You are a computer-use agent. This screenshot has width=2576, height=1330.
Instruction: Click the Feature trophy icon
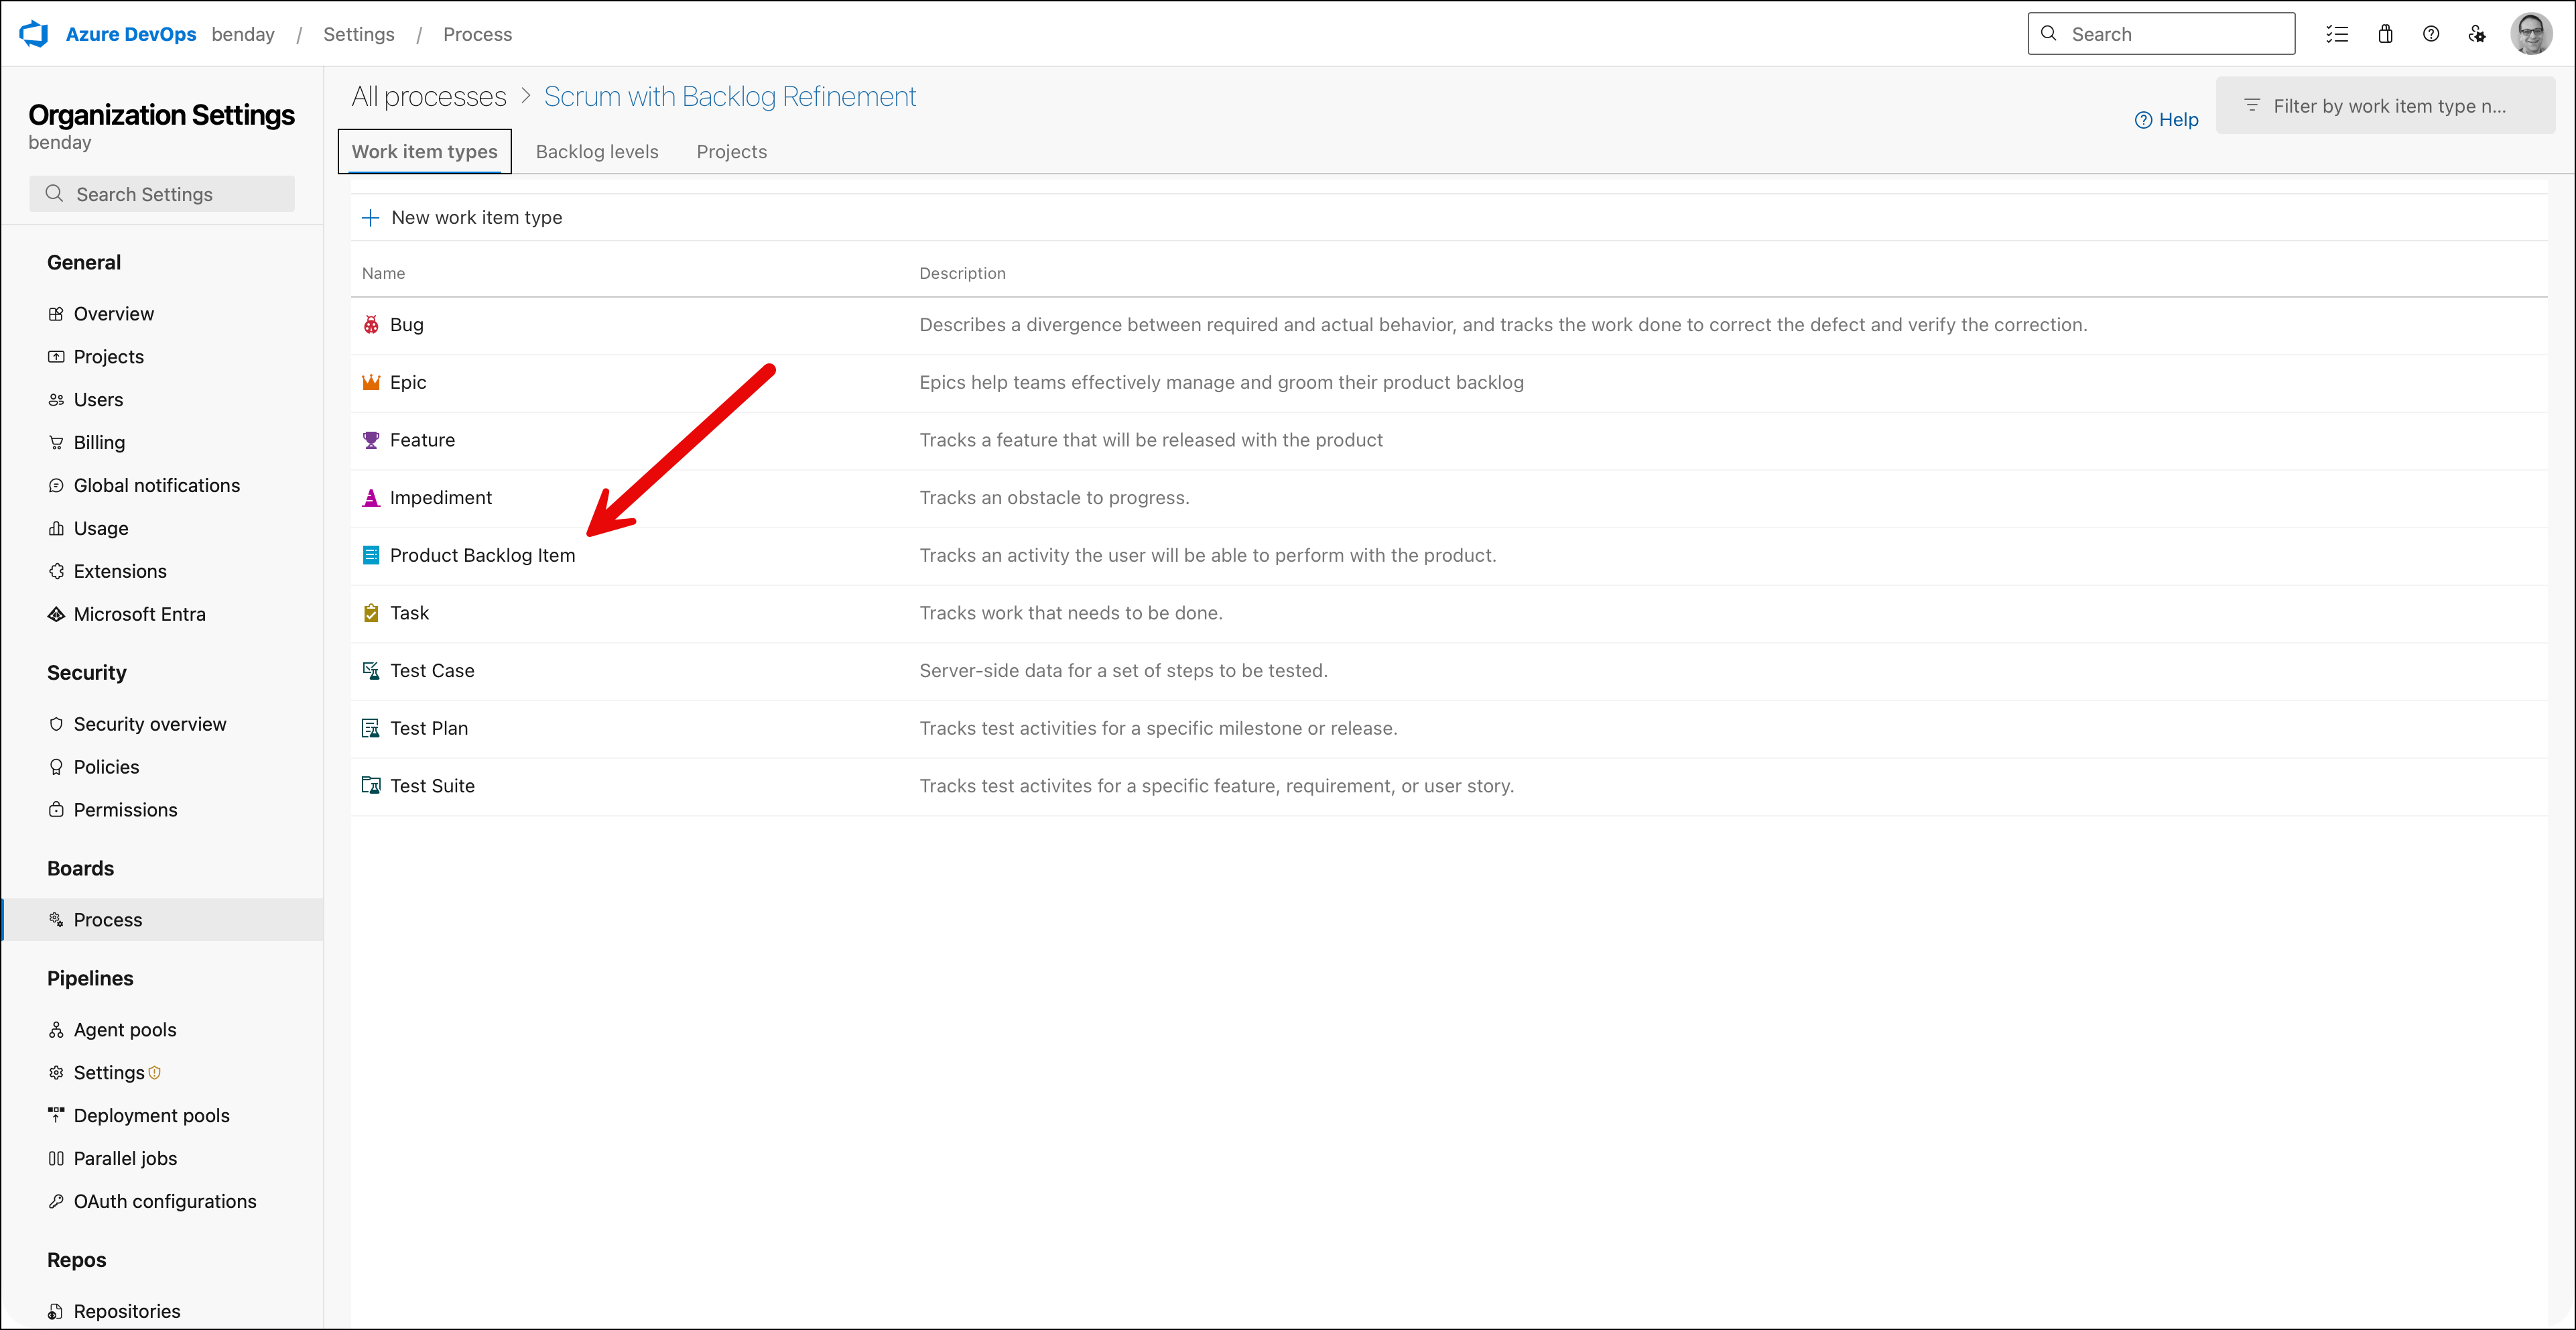point(370,439)
